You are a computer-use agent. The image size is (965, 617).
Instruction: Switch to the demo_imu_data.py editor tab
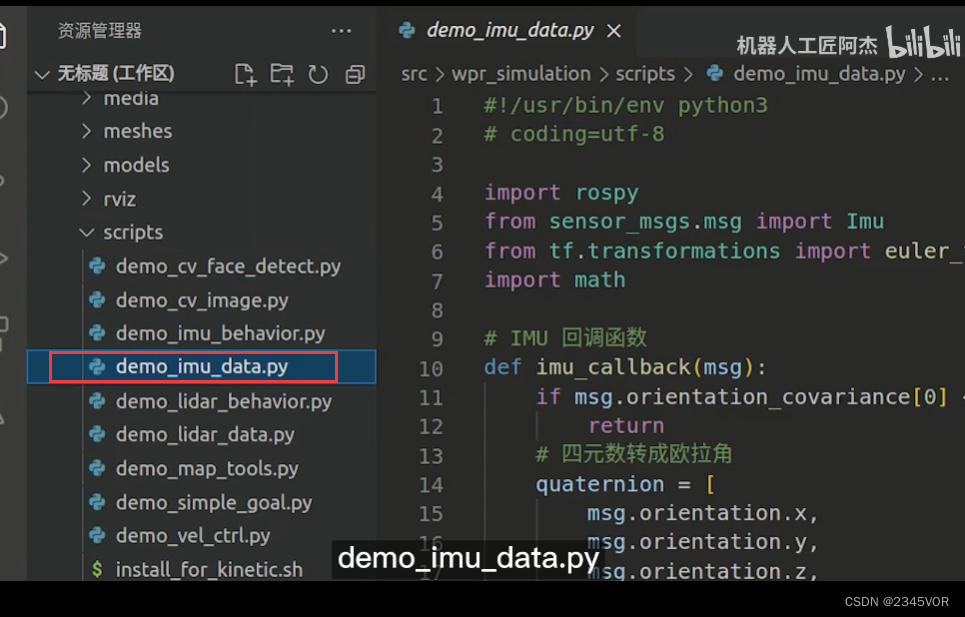(511, 30)
